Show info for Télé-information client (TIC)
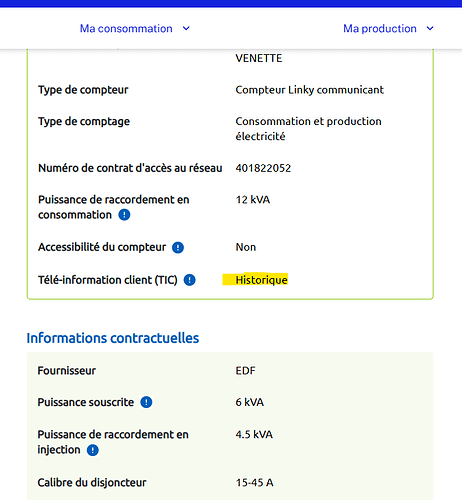 190,280
